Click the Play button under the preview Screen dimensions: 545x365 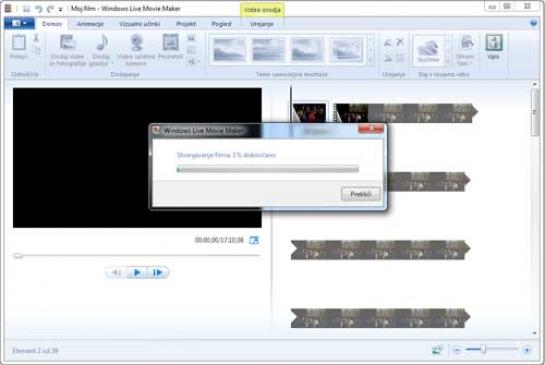pyautogui.click(x=137, y=273)
